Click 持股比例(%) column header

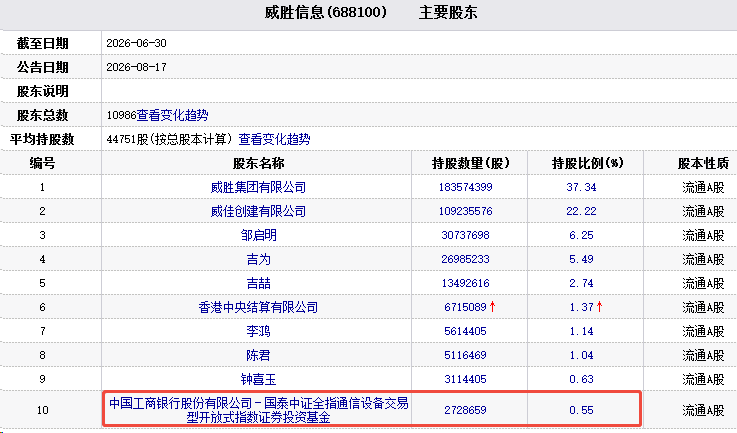coord(588,163)
